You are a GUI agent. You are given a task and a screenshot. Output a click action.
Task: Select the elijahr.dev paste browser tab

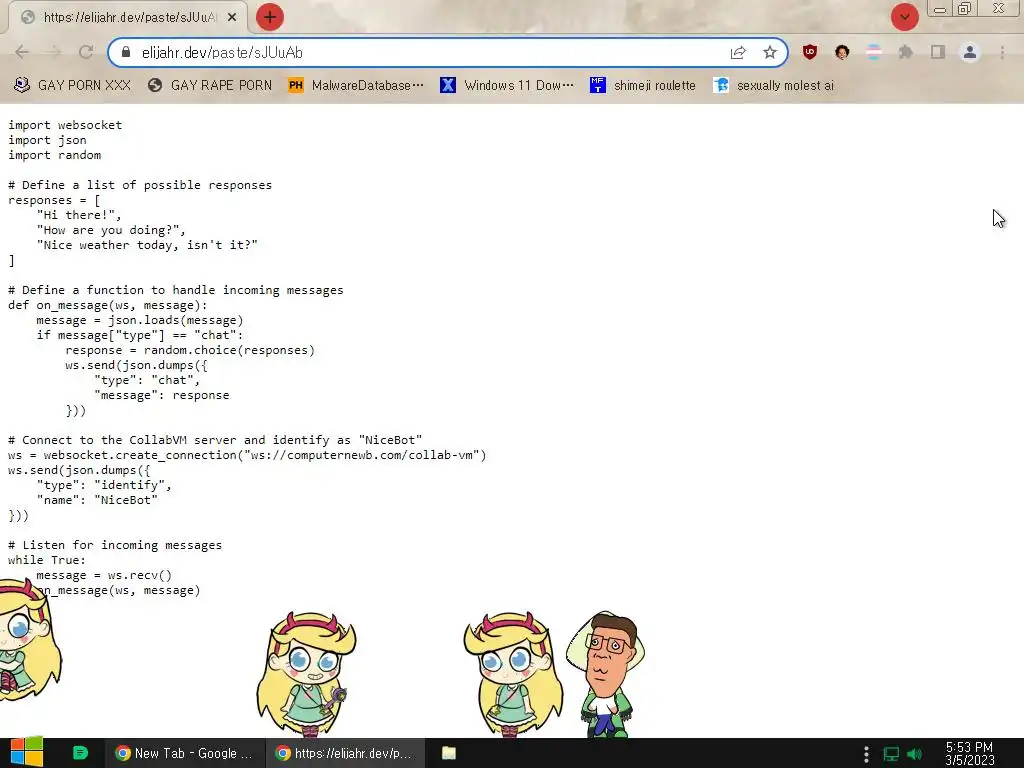point(127,18)
